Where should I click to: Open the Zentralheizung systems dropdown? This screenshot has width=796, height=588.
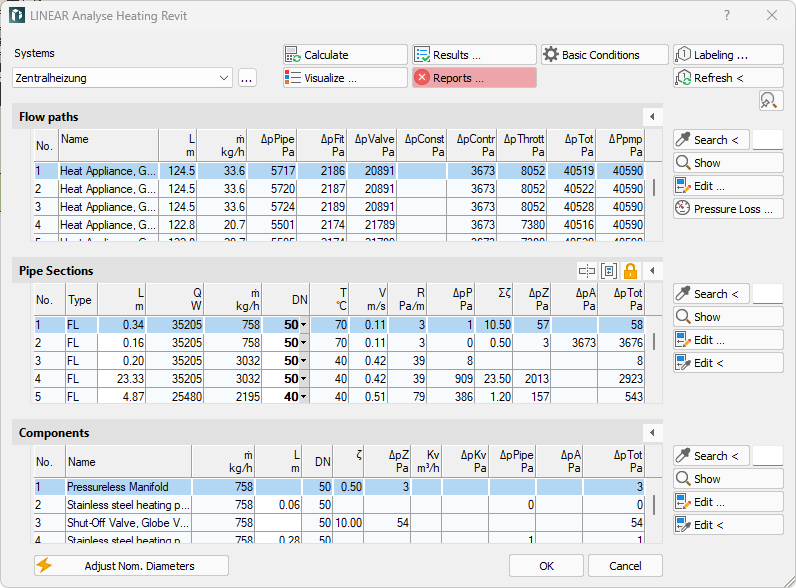point(122,78)
